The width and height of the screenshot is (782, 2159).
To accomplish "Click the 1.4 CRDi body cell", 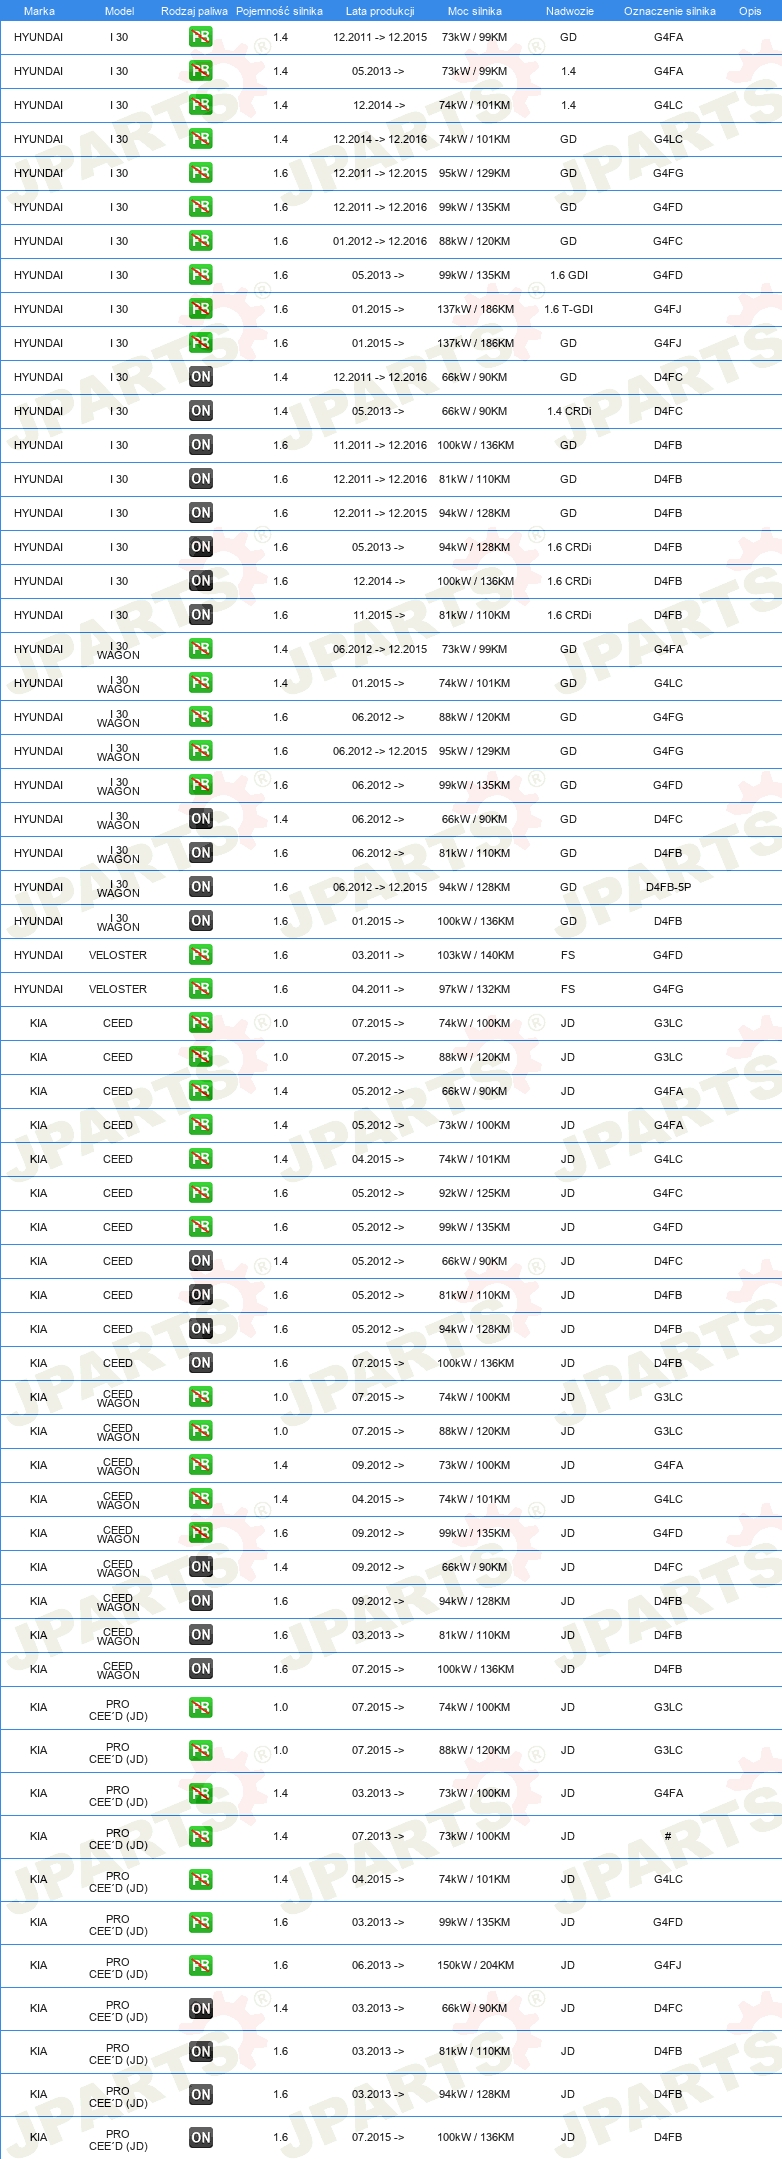I will point(569,411).
